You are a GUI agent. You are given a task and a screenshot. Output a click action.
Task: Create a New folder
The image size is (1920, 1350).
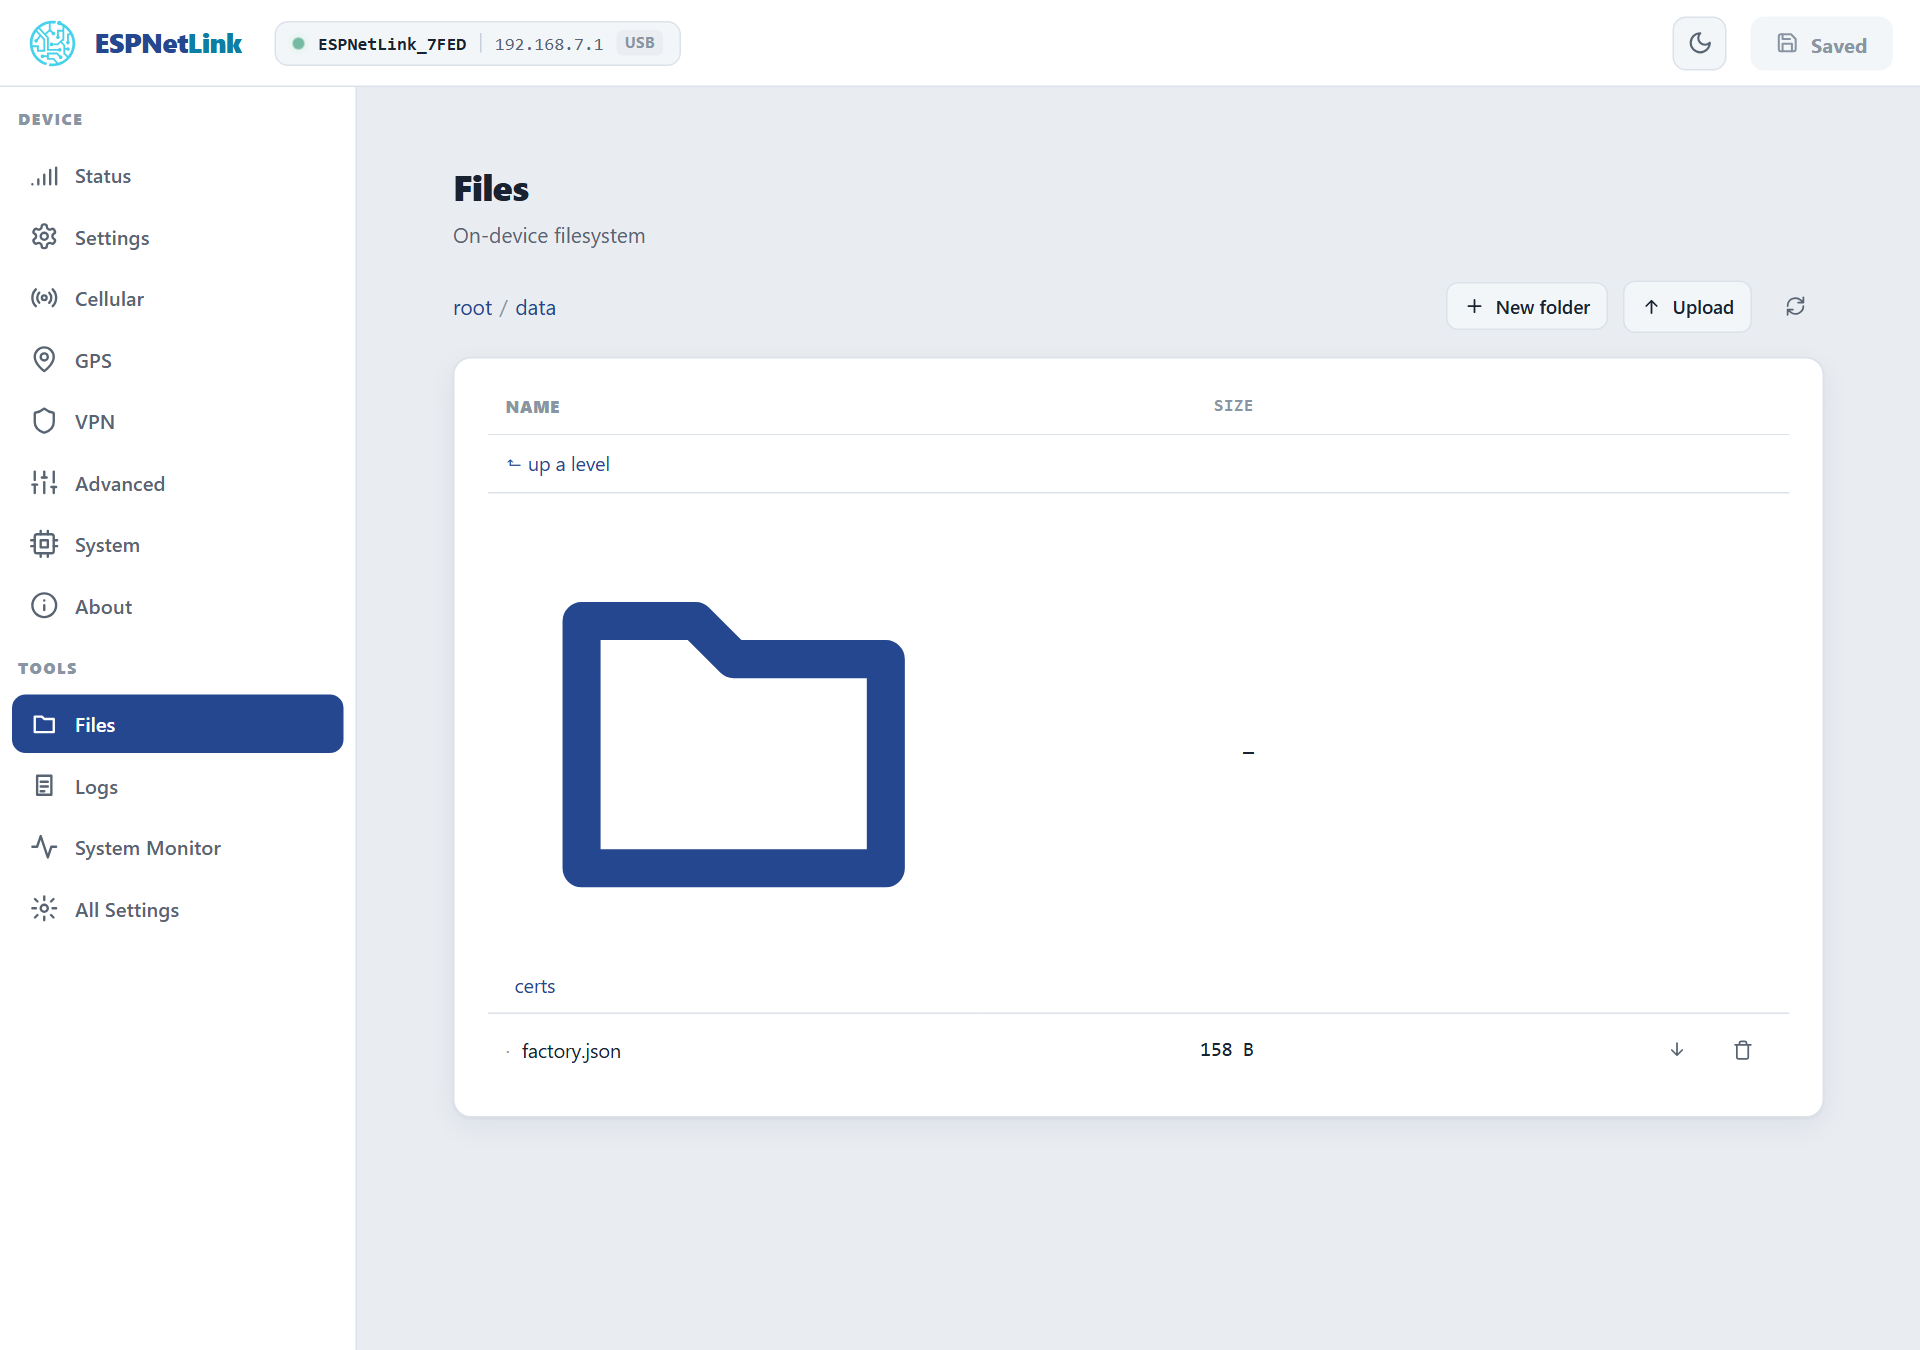point(1527,307)
